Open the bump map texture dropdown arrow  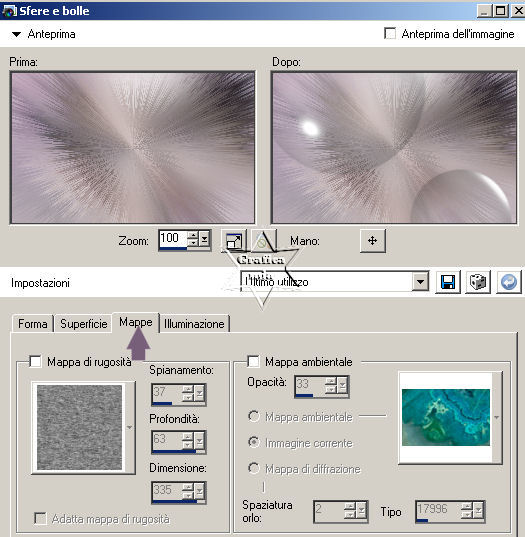coord(129,427)
